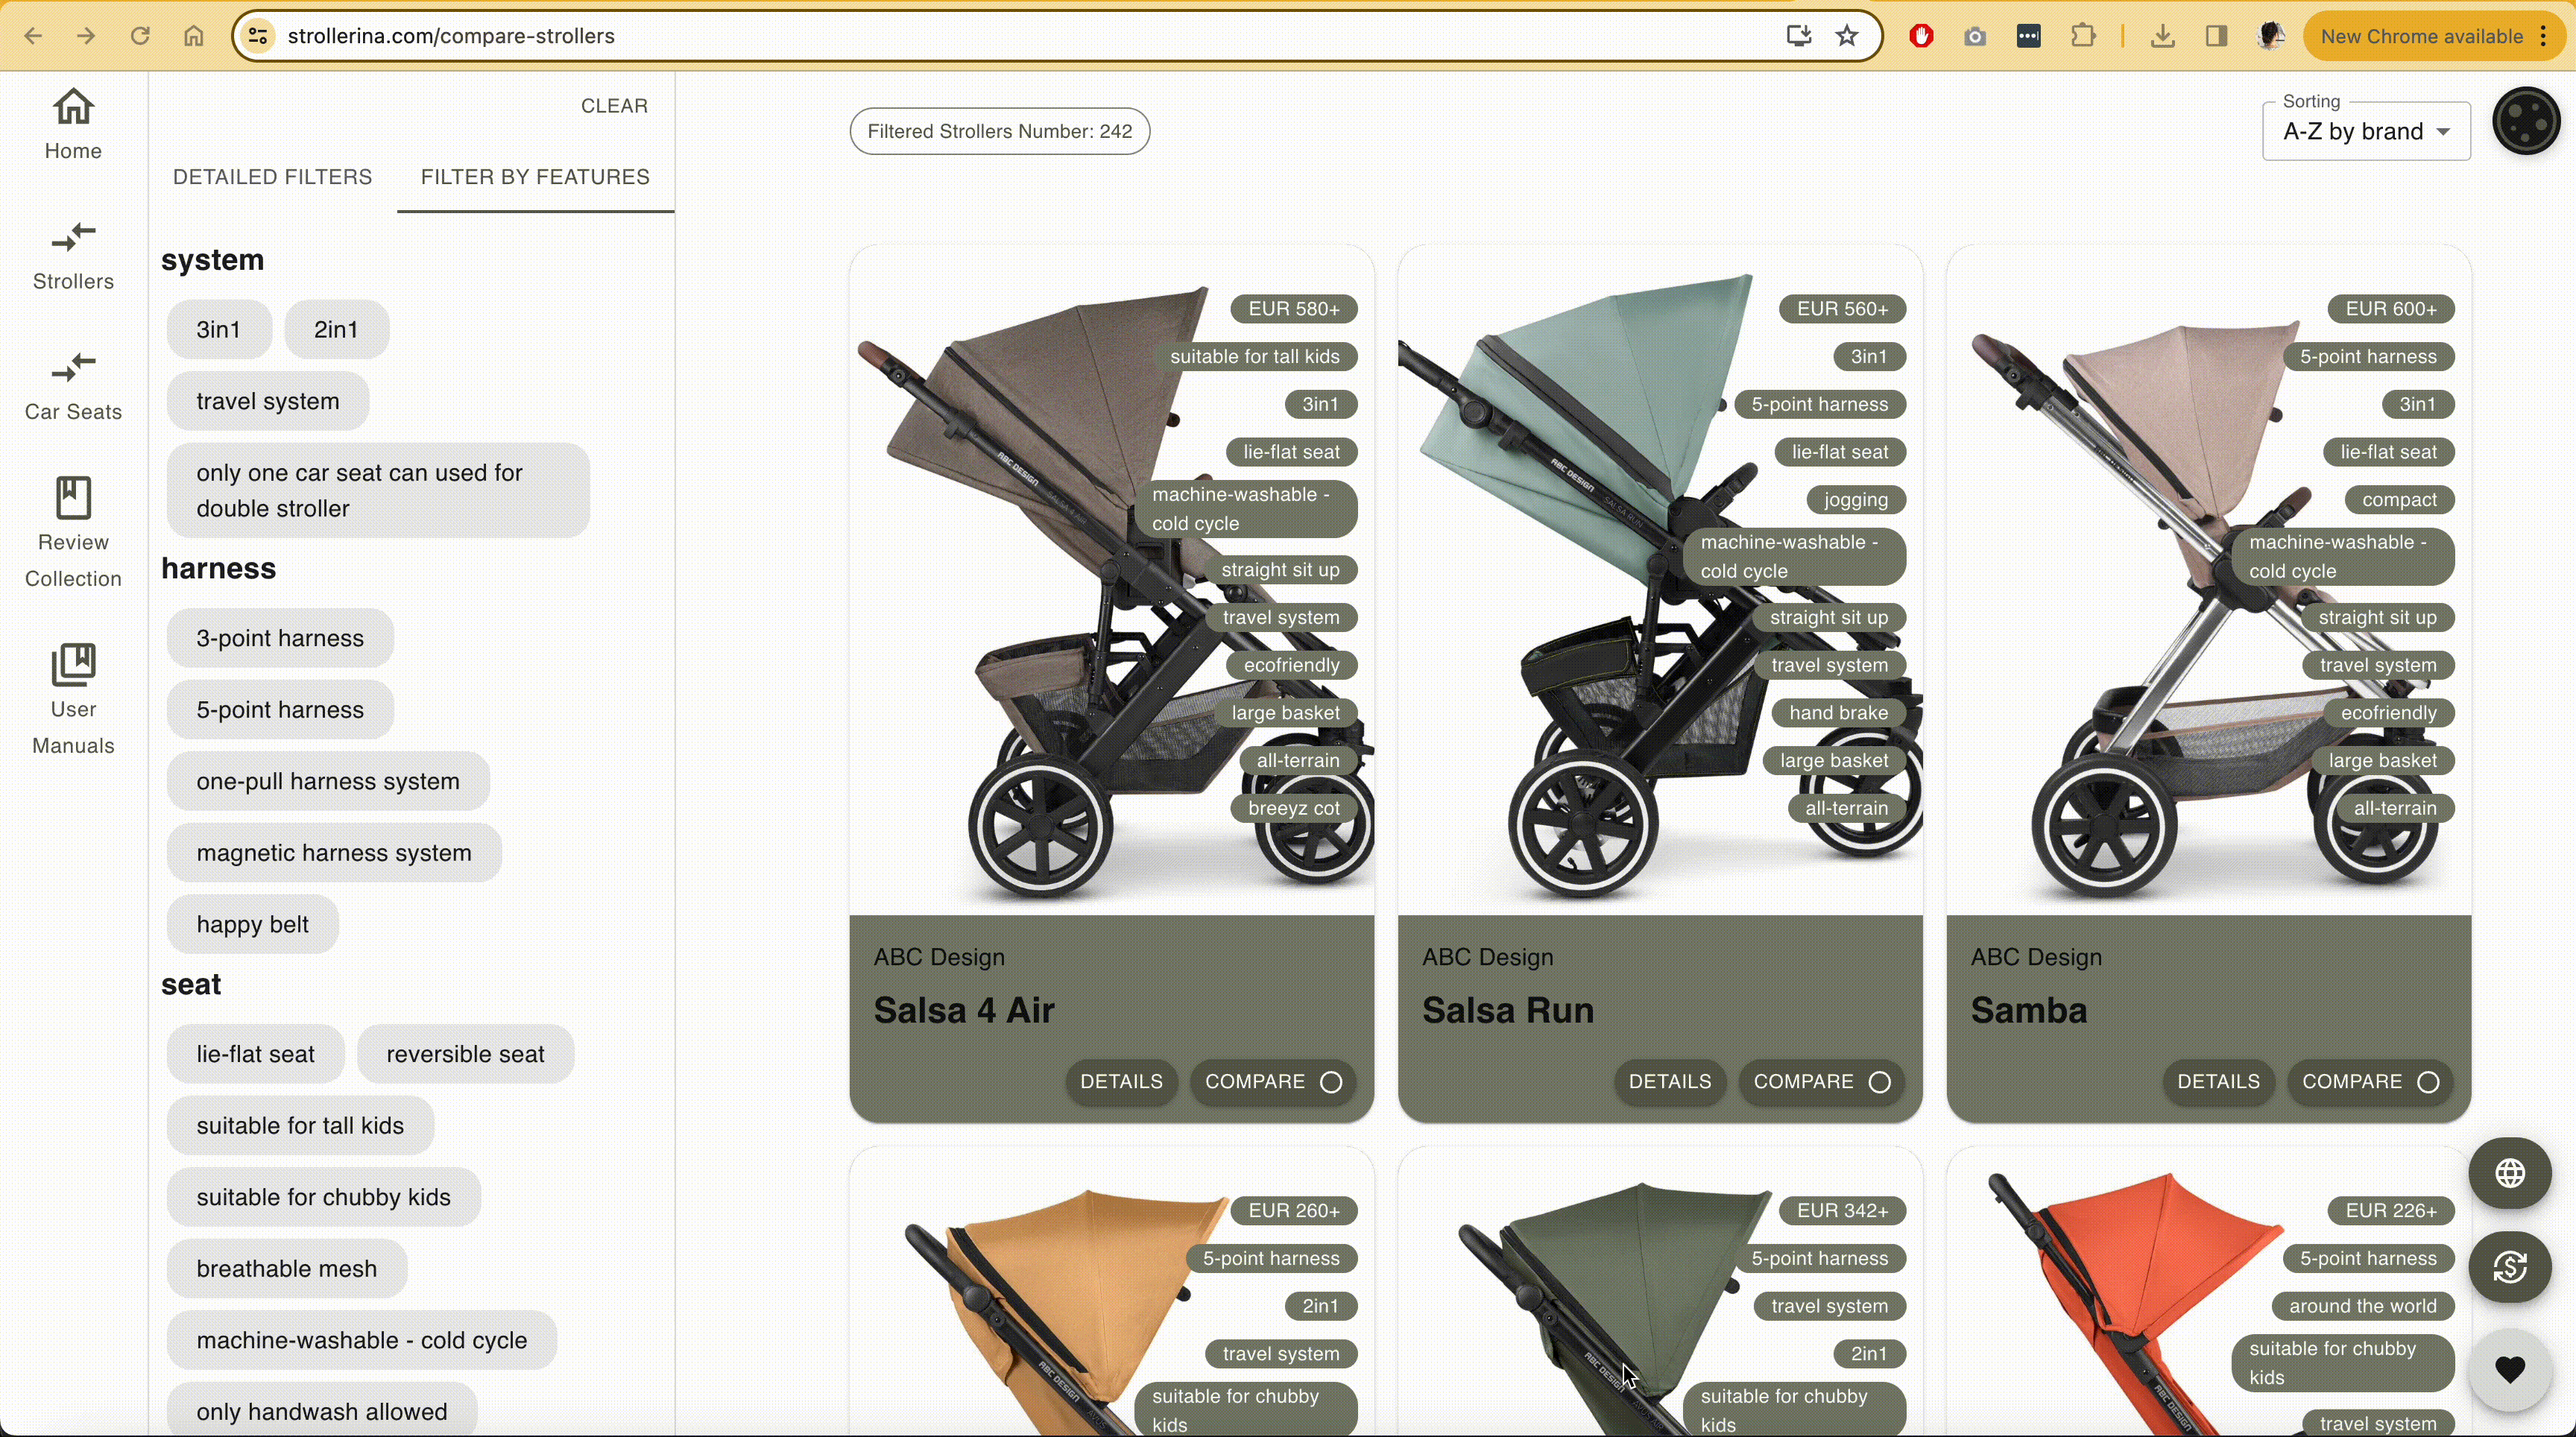Click the Filtered Strollers Number badge

pyautogui.click(x=999, y=131)
